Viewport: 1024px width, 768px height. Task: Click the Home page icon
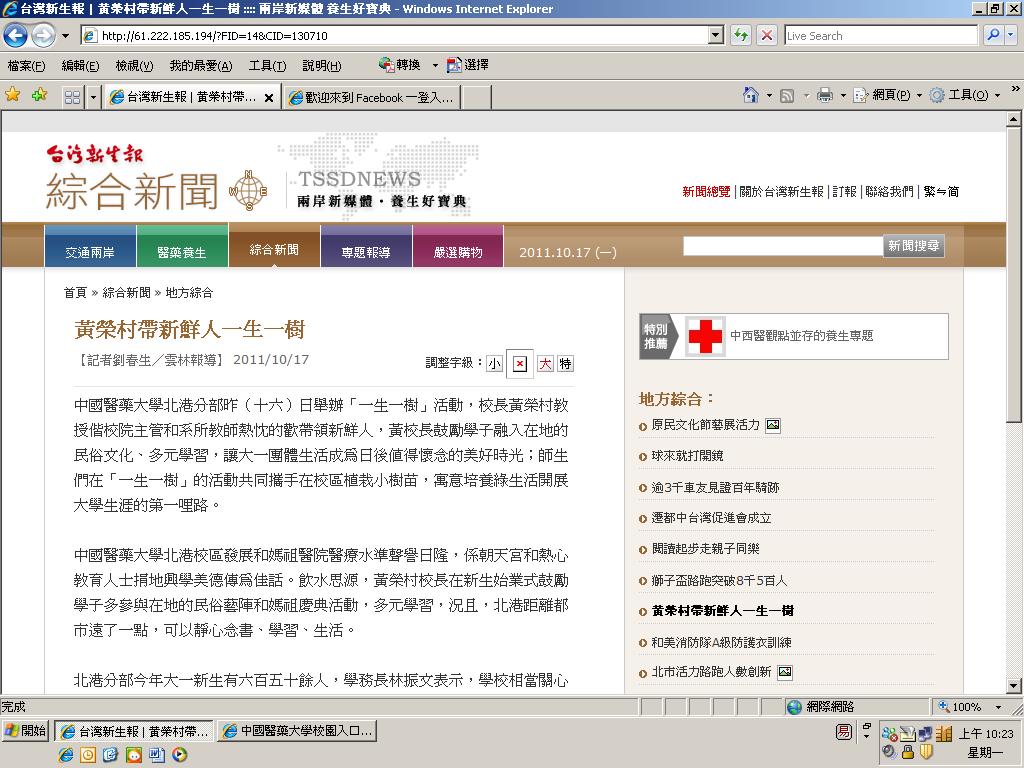pos(750,95)
